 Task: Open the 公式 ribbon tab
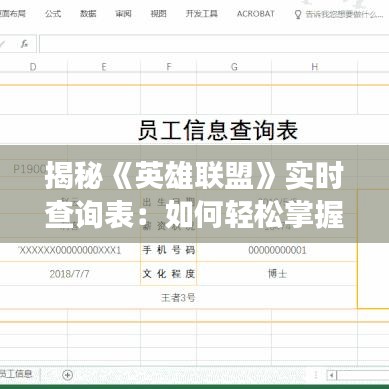(x=53, y=14)
